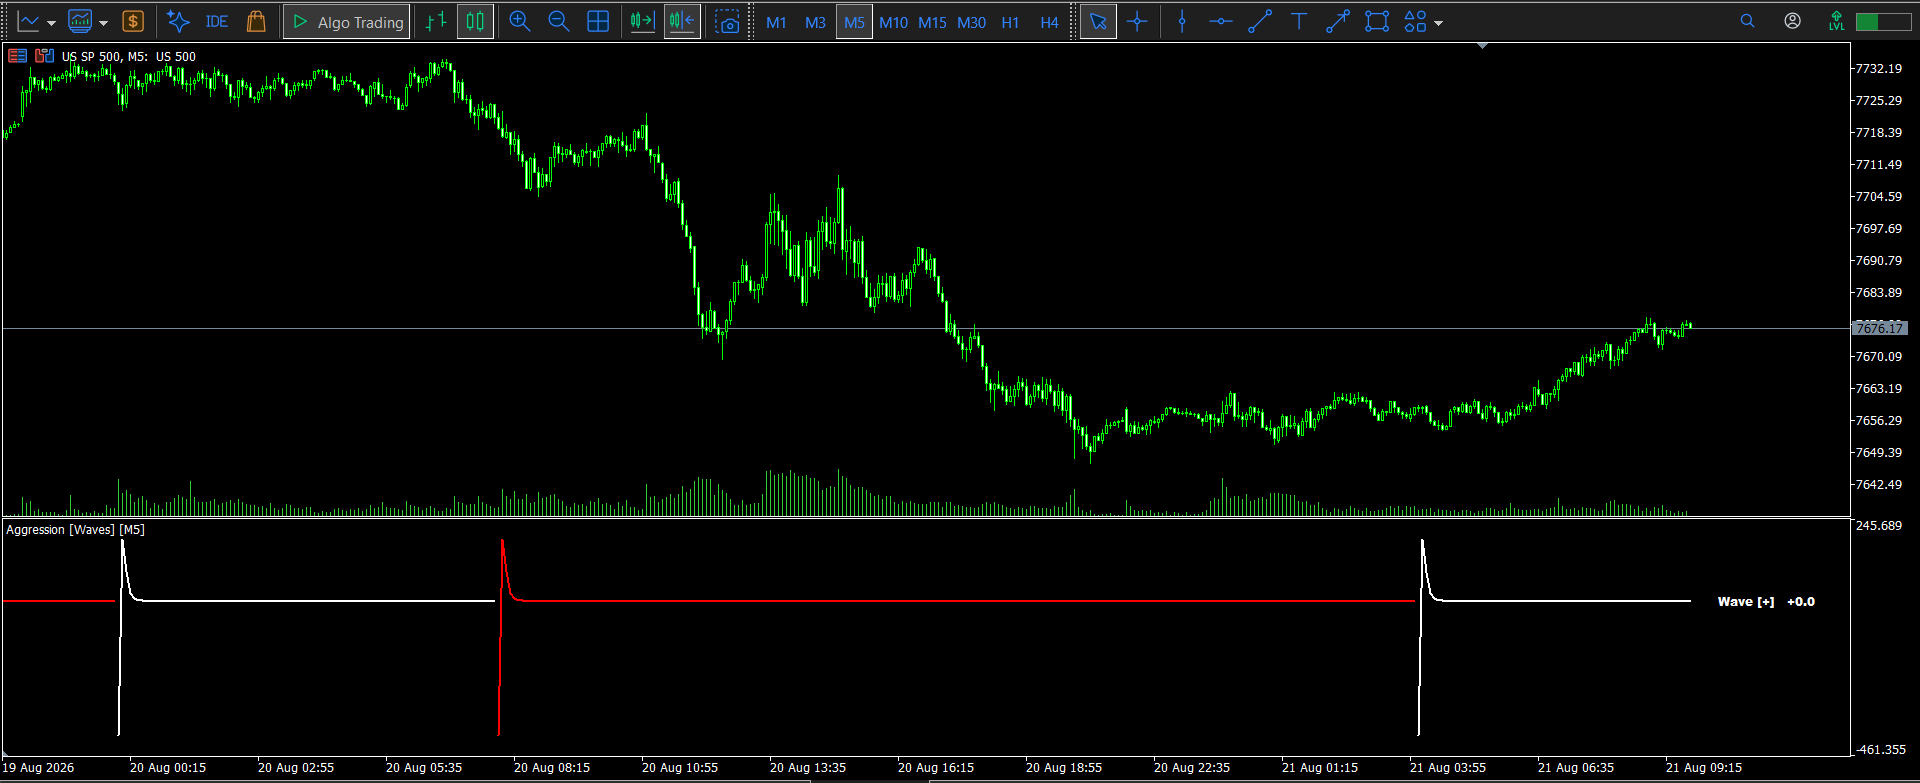Screen dimensions: 1920x783
Task: Switch chart to bar chart mode
Action: [x=436, y=22]
